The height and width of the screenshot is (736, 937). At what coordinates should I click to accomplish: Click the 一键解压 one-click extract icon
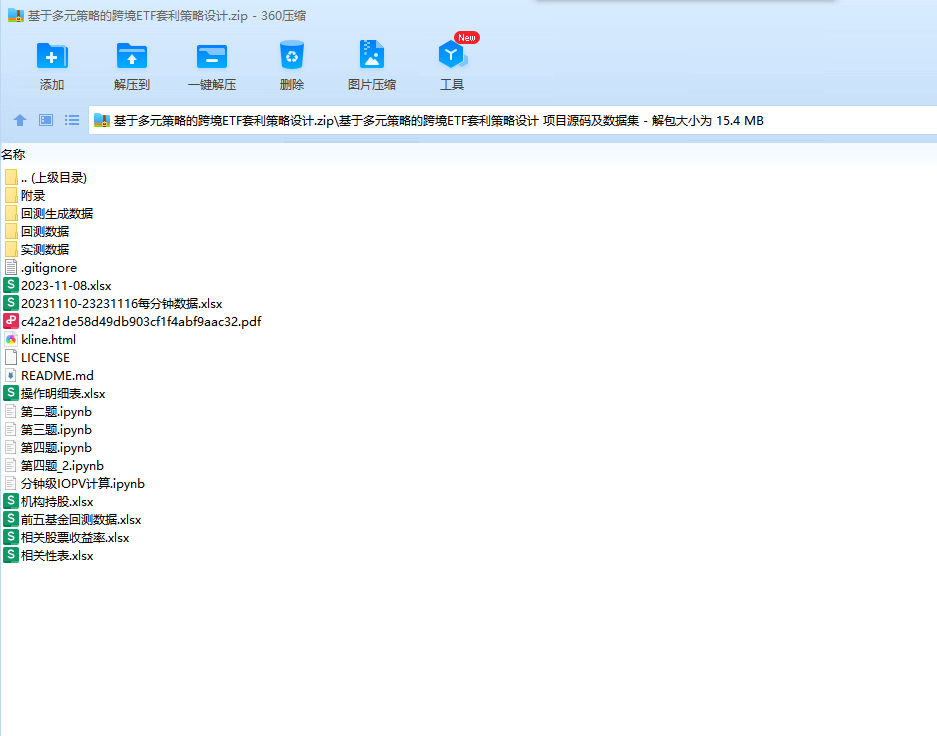212,57
